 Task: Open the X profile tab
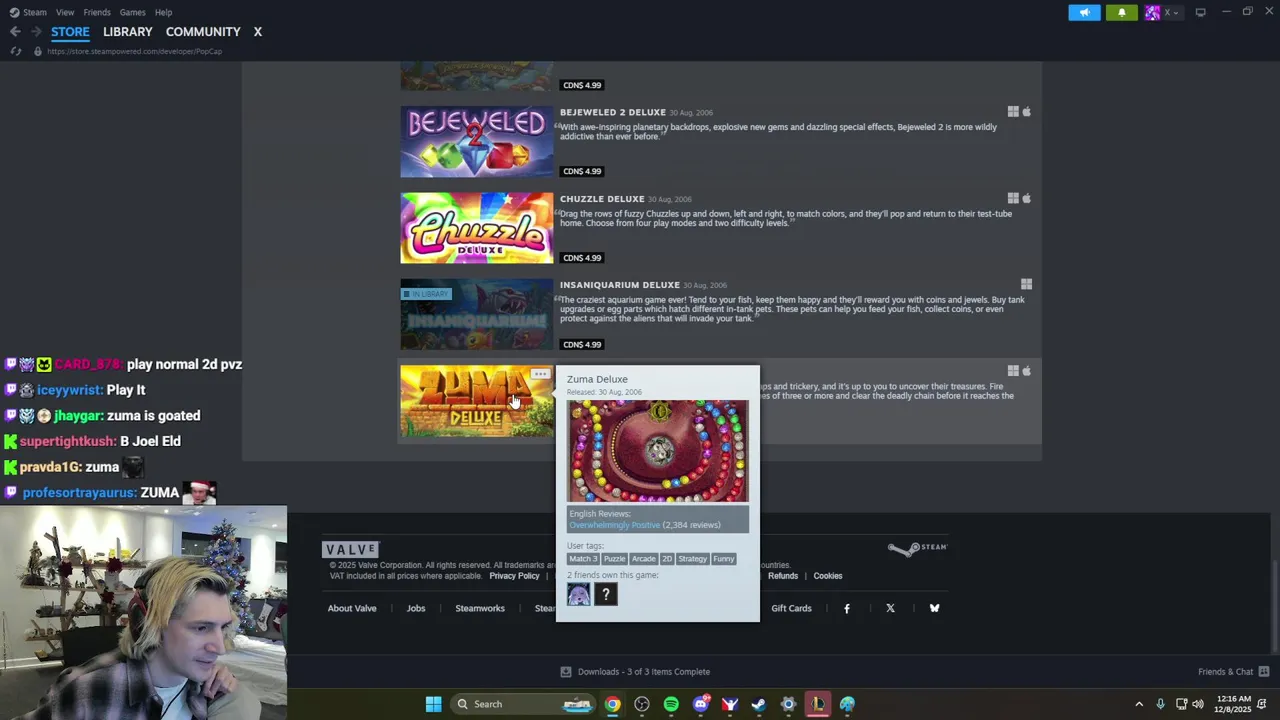click(x=257, y=32)
